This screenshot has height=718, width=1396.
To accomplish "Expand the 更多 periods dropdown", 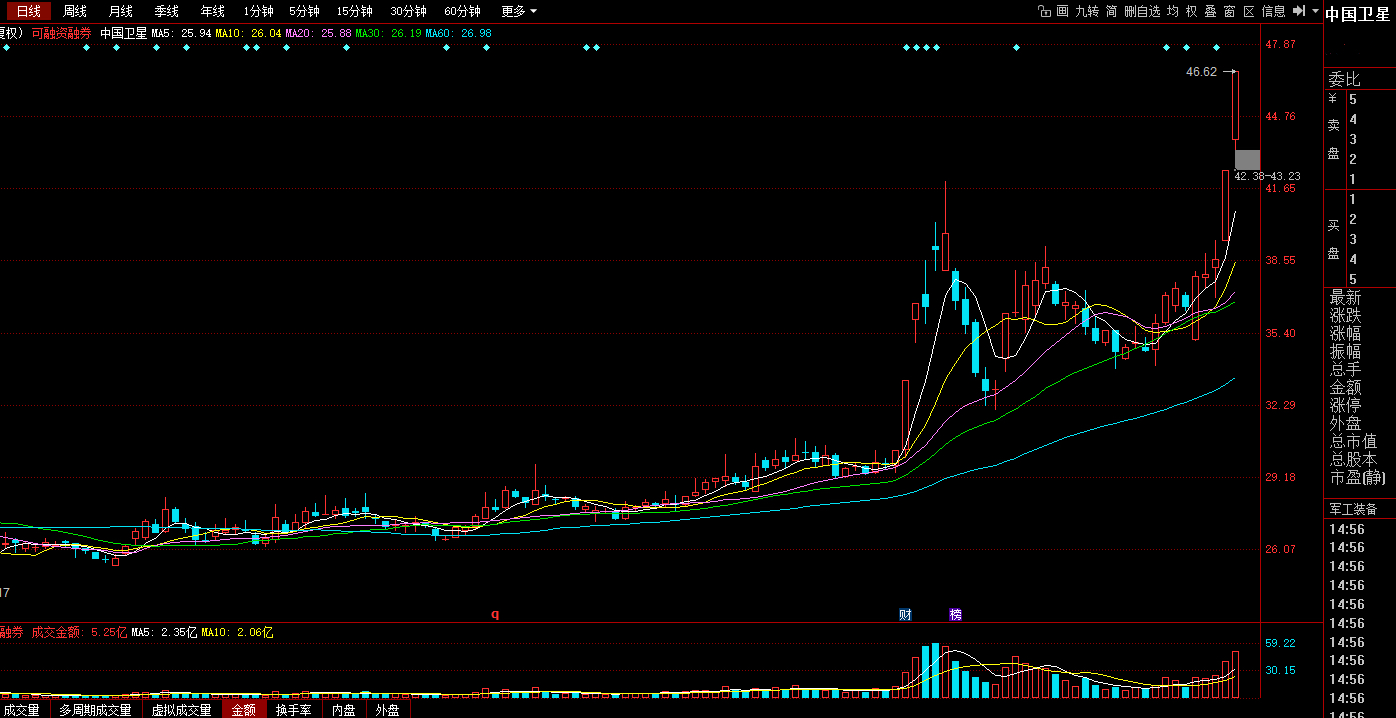I will [x=519, y=11].
